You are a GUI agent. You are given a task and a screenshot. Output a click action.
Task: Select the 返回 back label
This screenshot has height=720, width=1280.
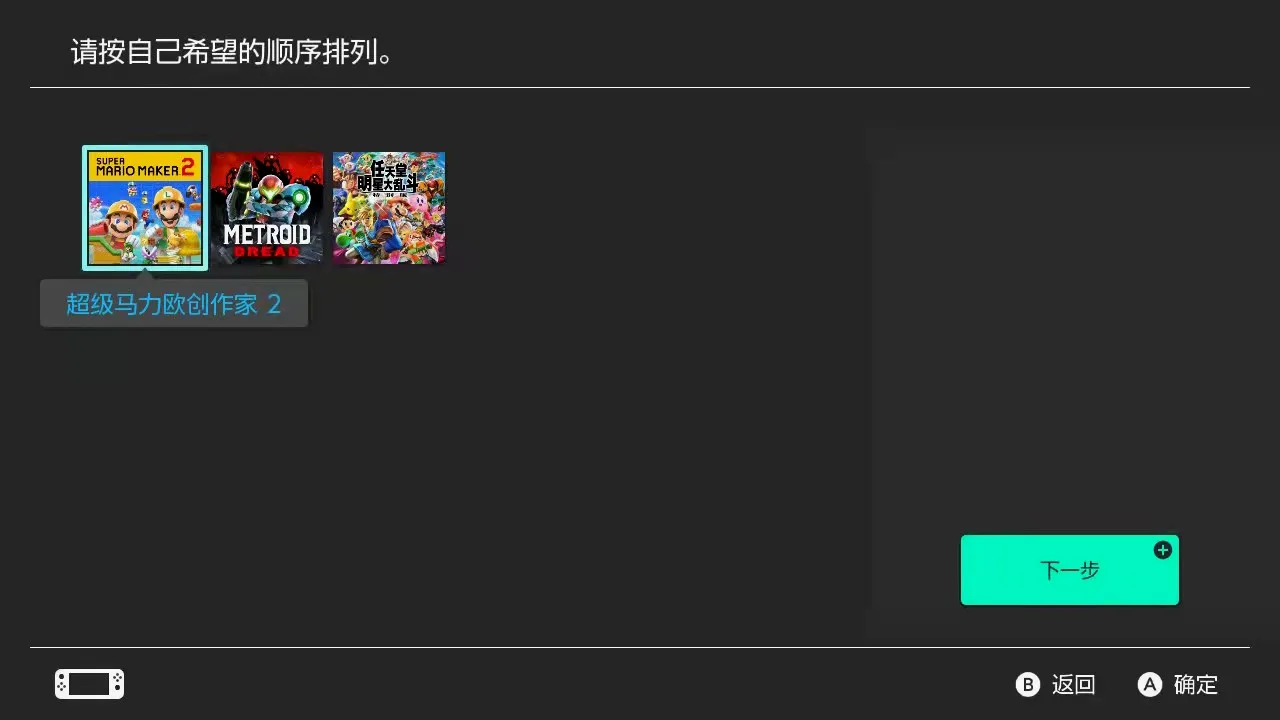(x=1074, y=685)
